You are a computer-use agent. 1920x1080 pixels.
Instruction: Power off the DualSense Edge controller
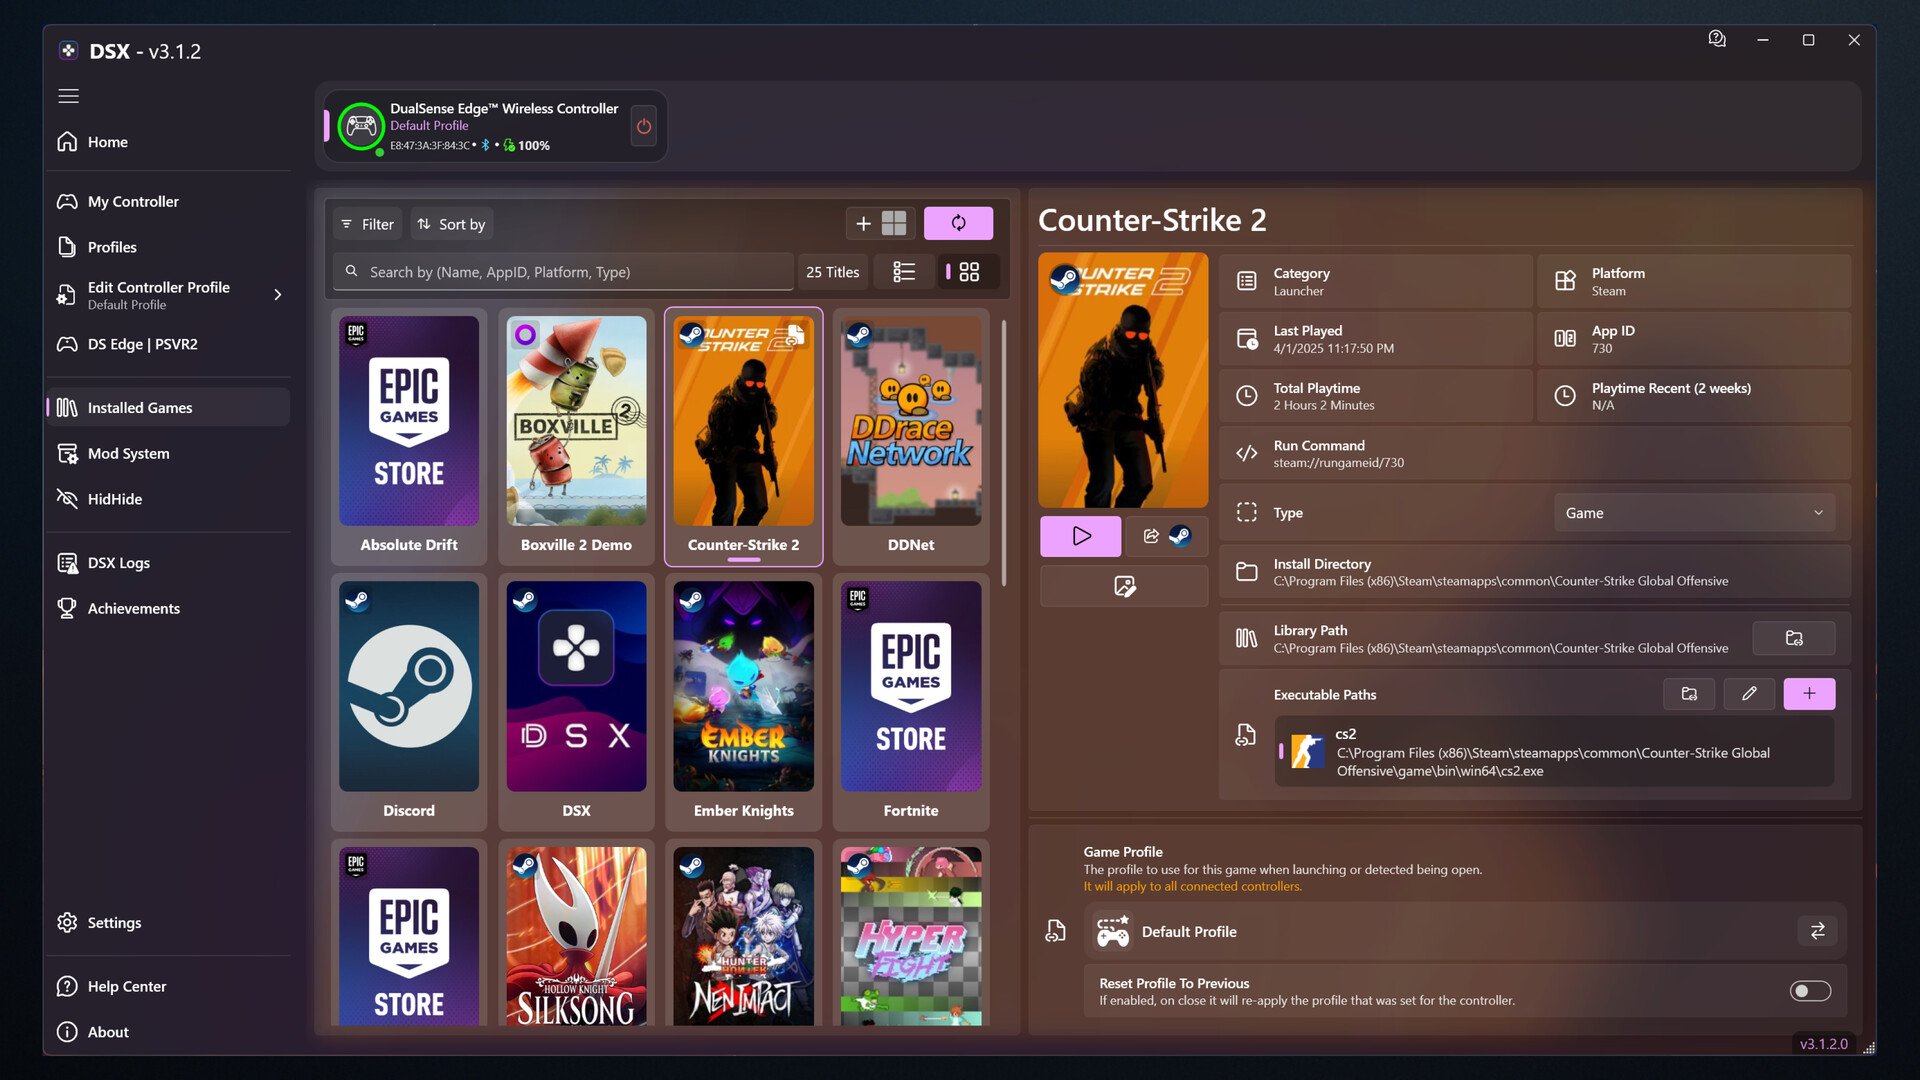point(643,126)
